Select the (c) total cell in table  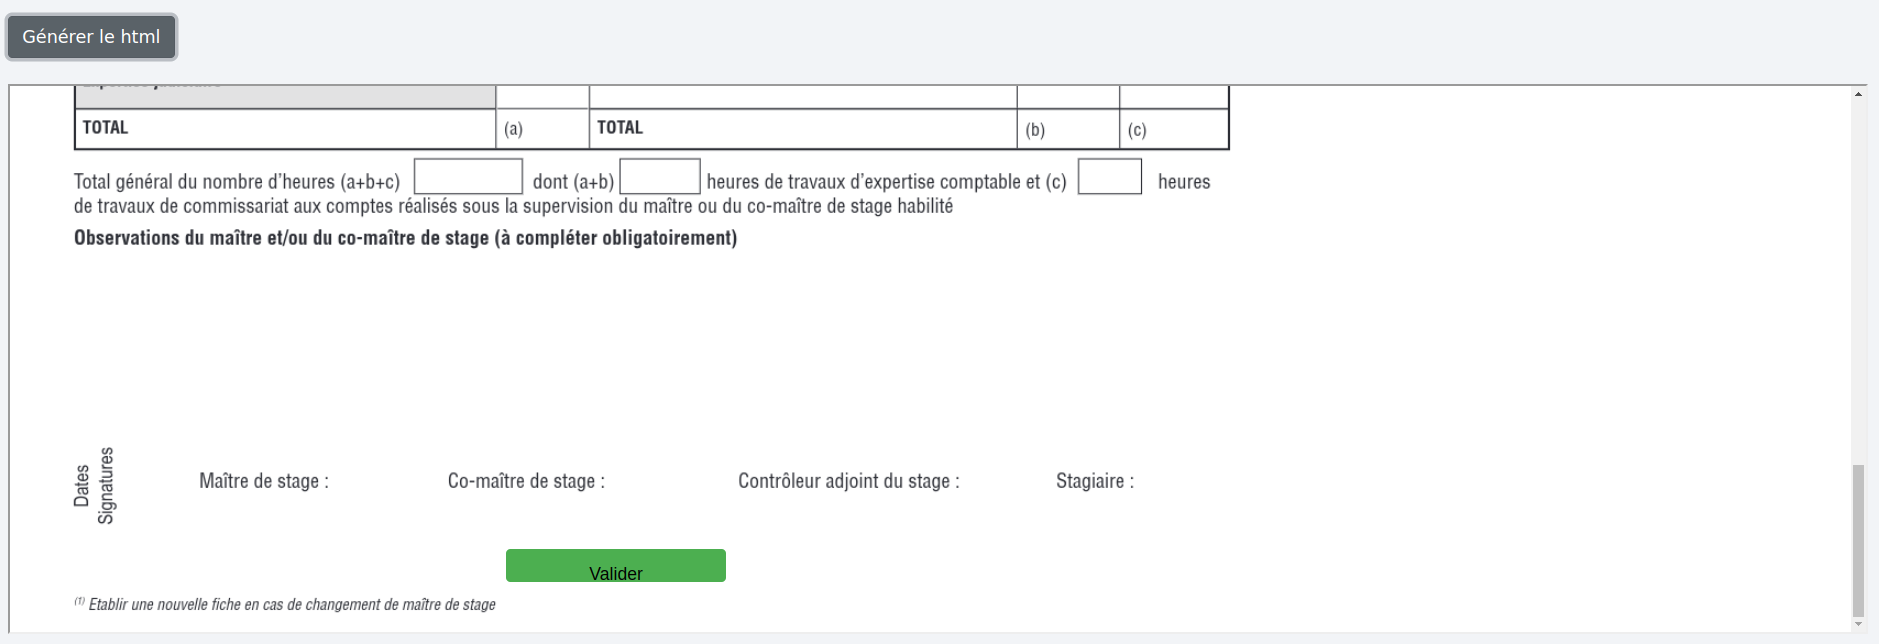tap(1173, 129)
